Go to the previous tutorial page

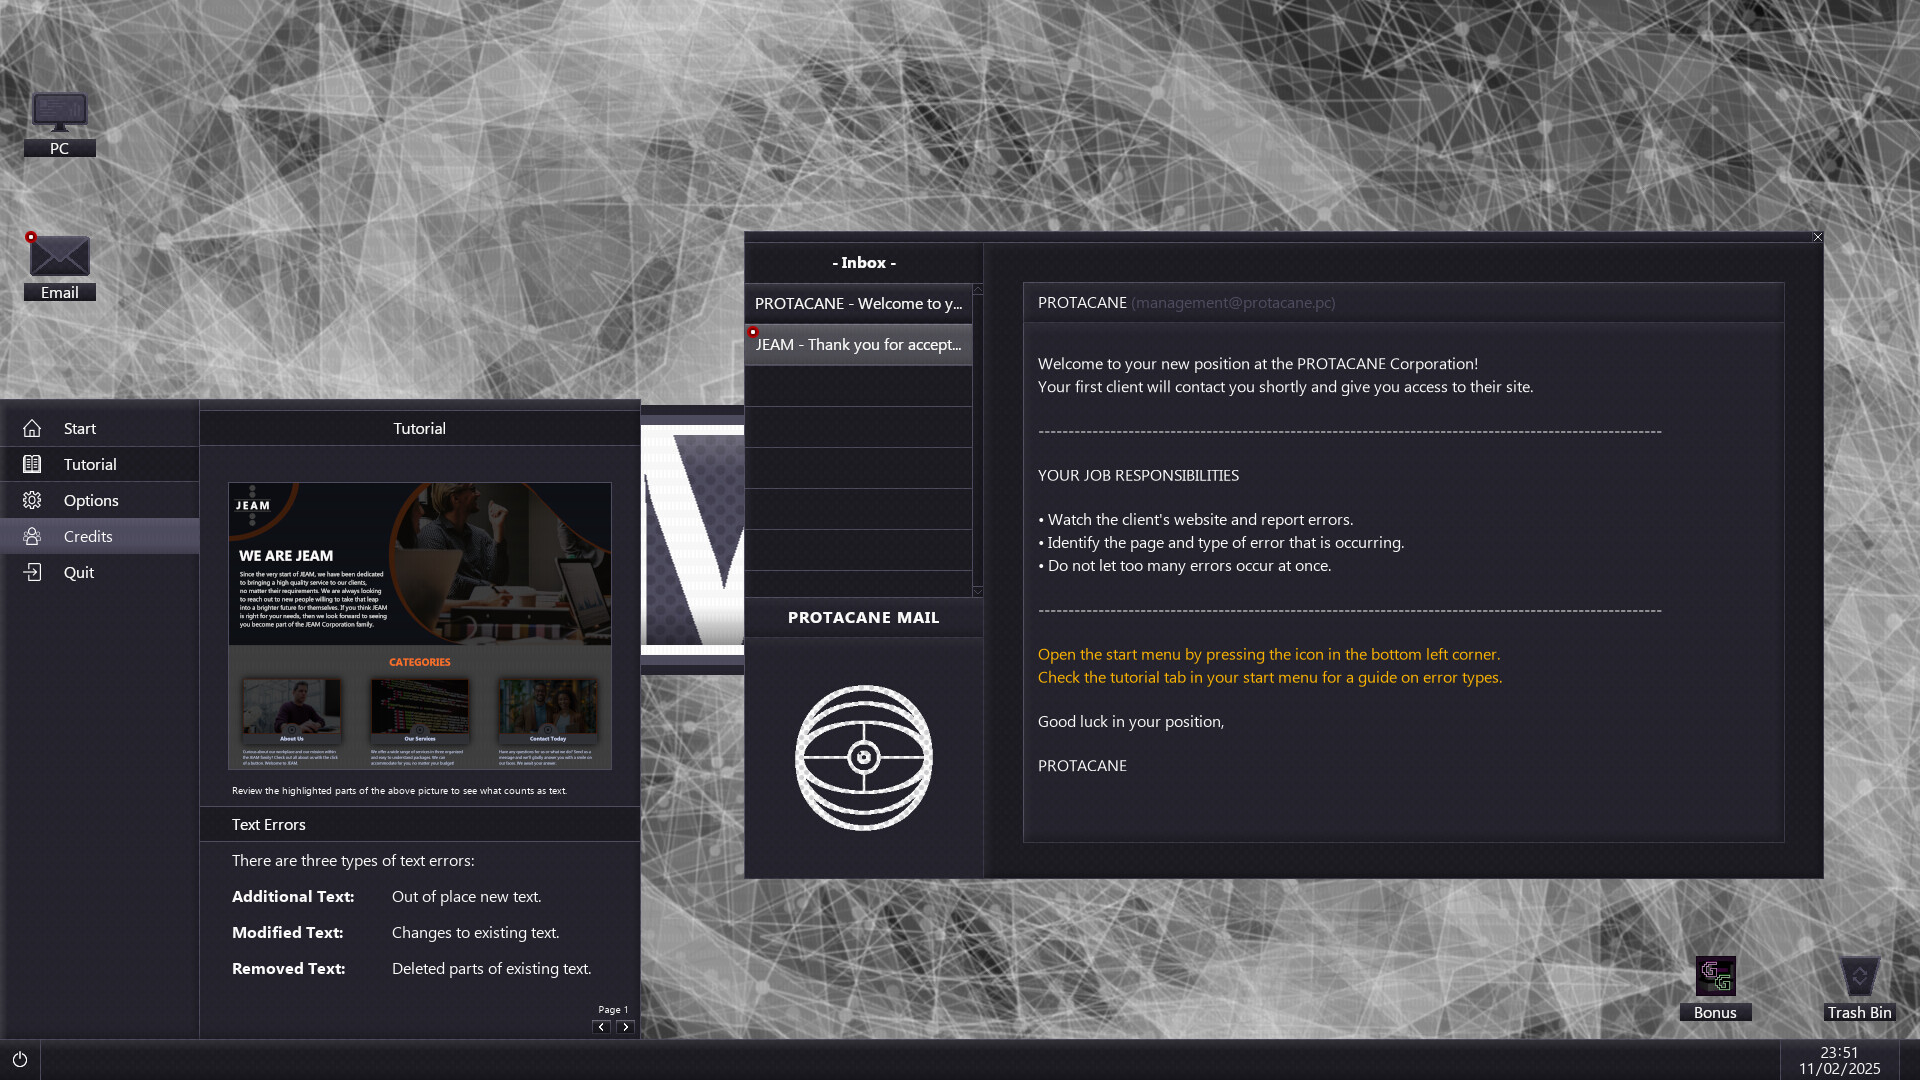(601, 1027)
